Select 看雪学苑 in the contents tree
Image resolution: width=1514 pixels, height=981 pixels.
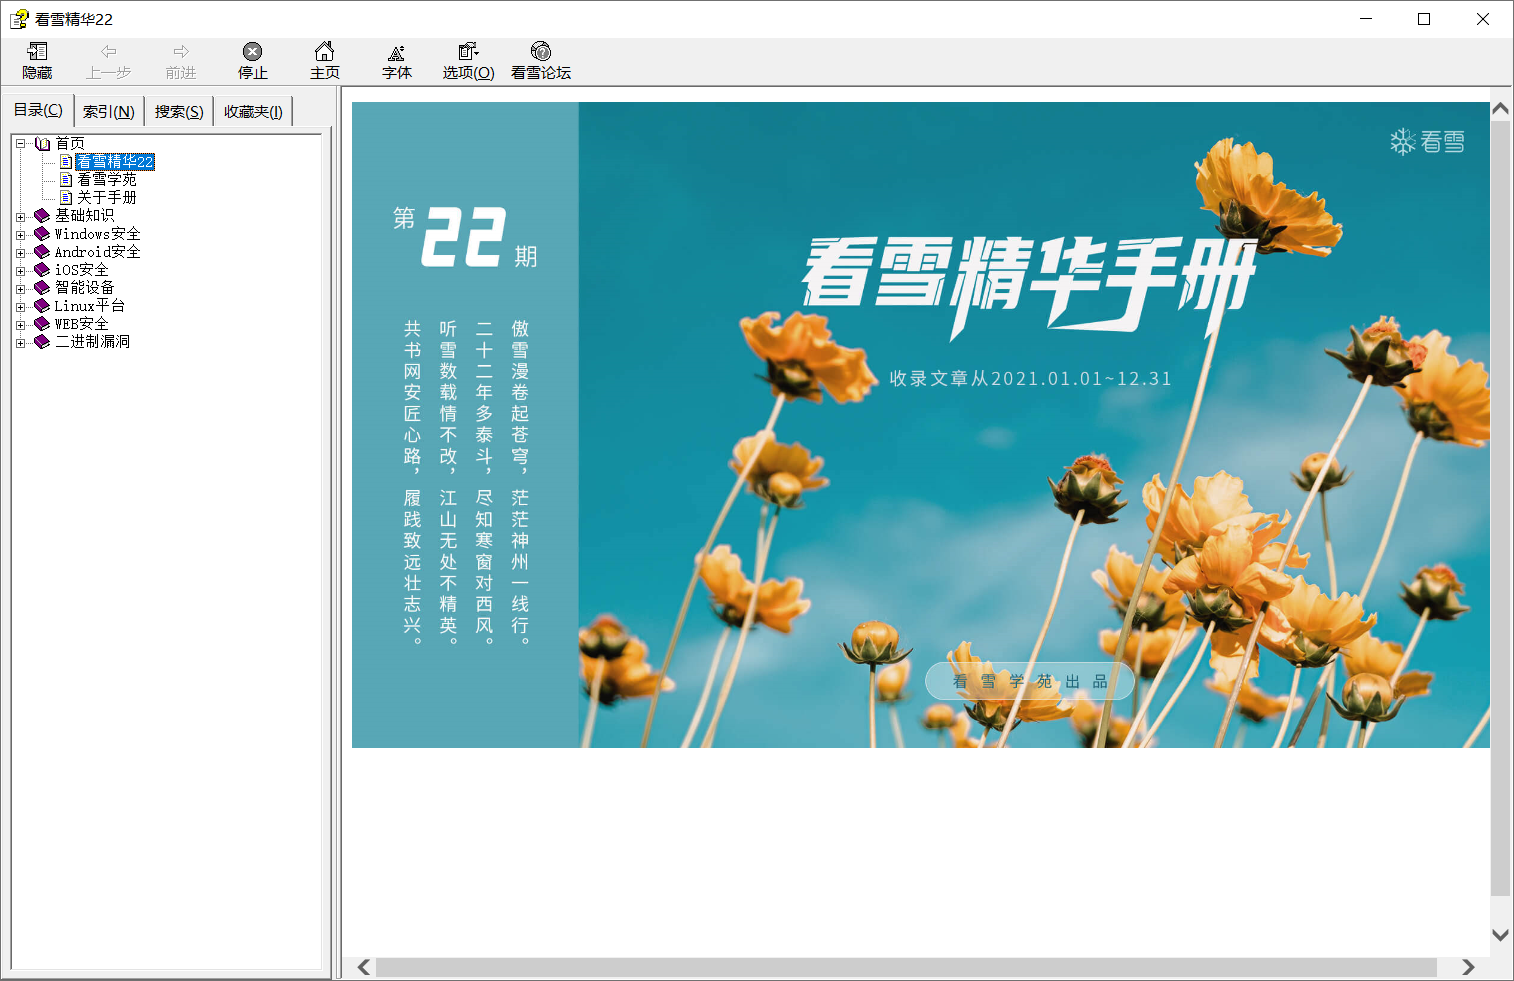(x=107, y=180)
